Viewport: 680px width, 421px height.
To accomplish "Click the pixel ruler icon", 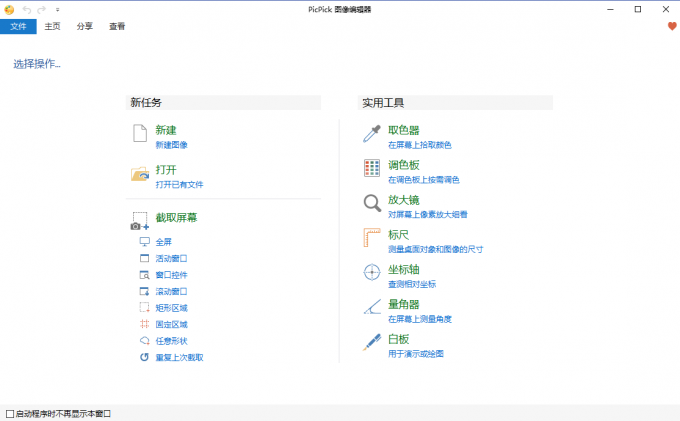I will (372, 238).
